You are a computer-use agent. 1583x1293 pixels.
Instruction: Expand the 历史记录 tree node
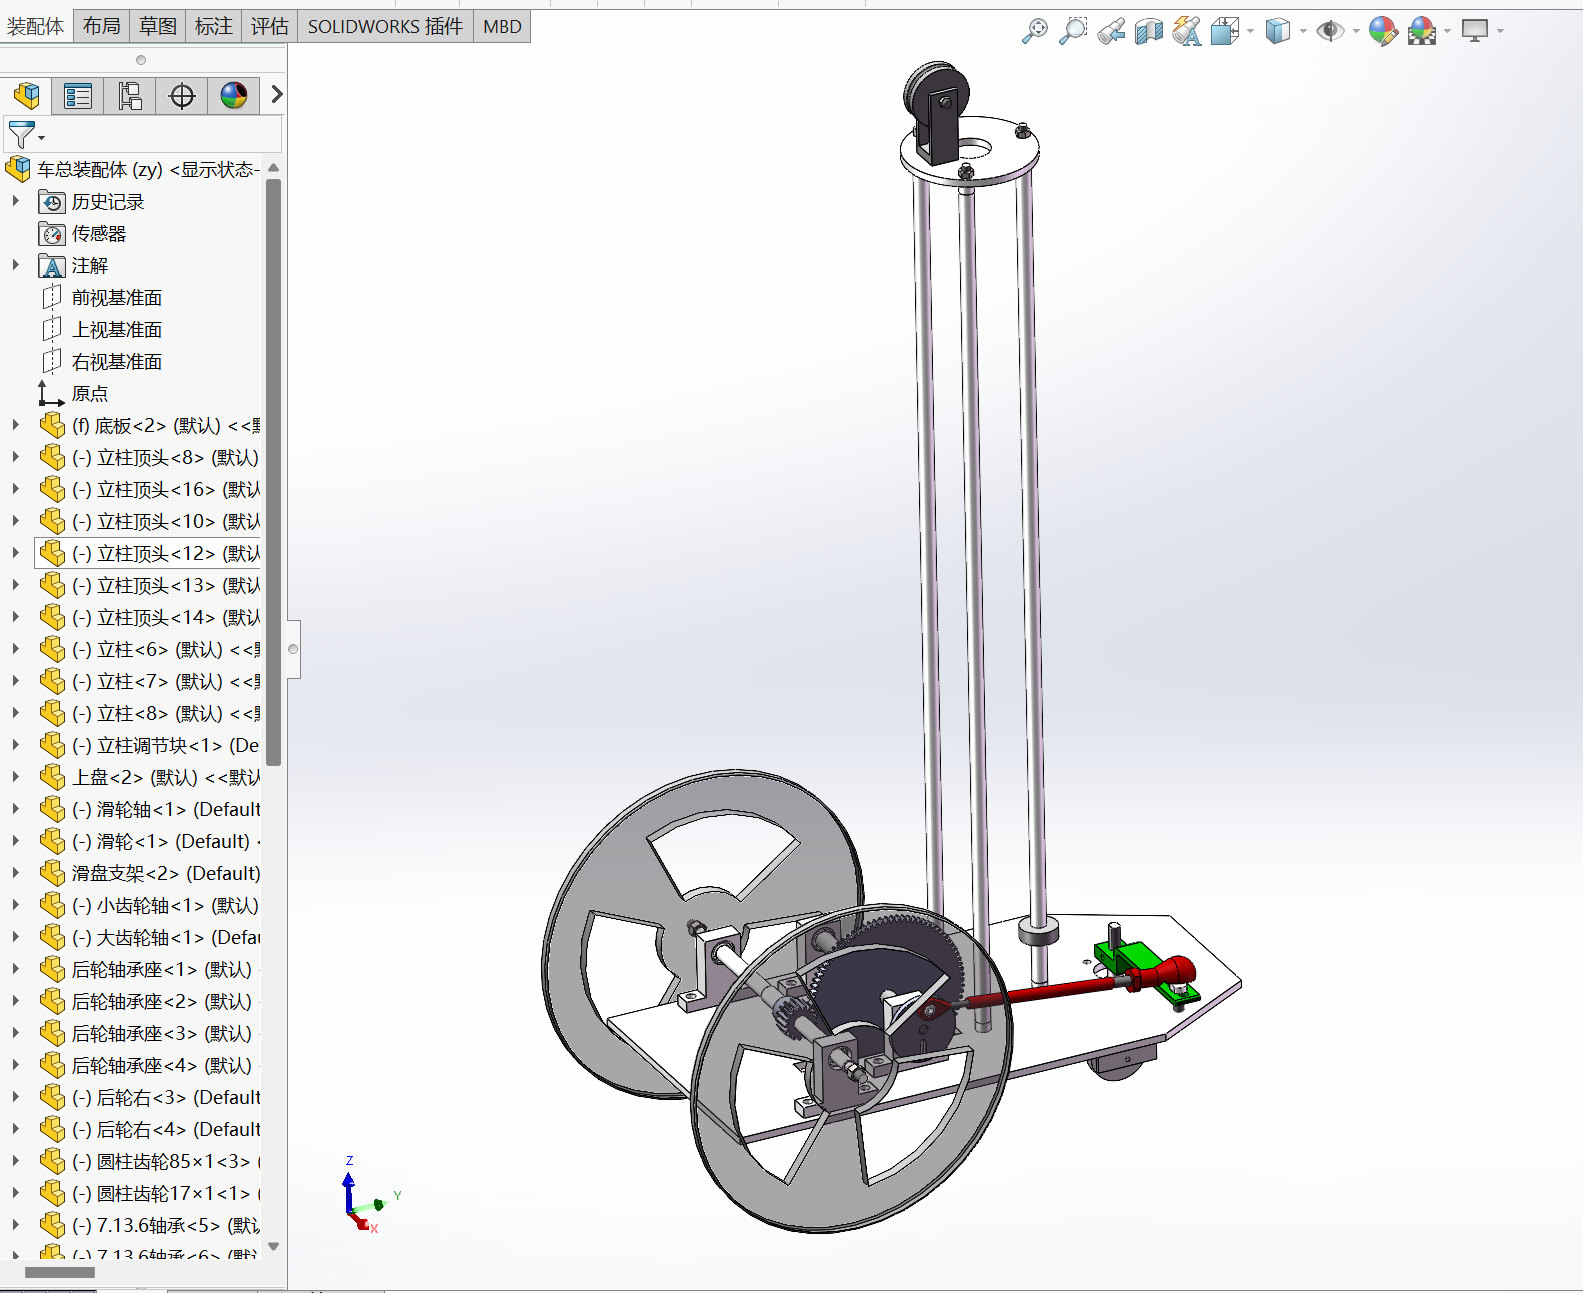click(16, 201)
